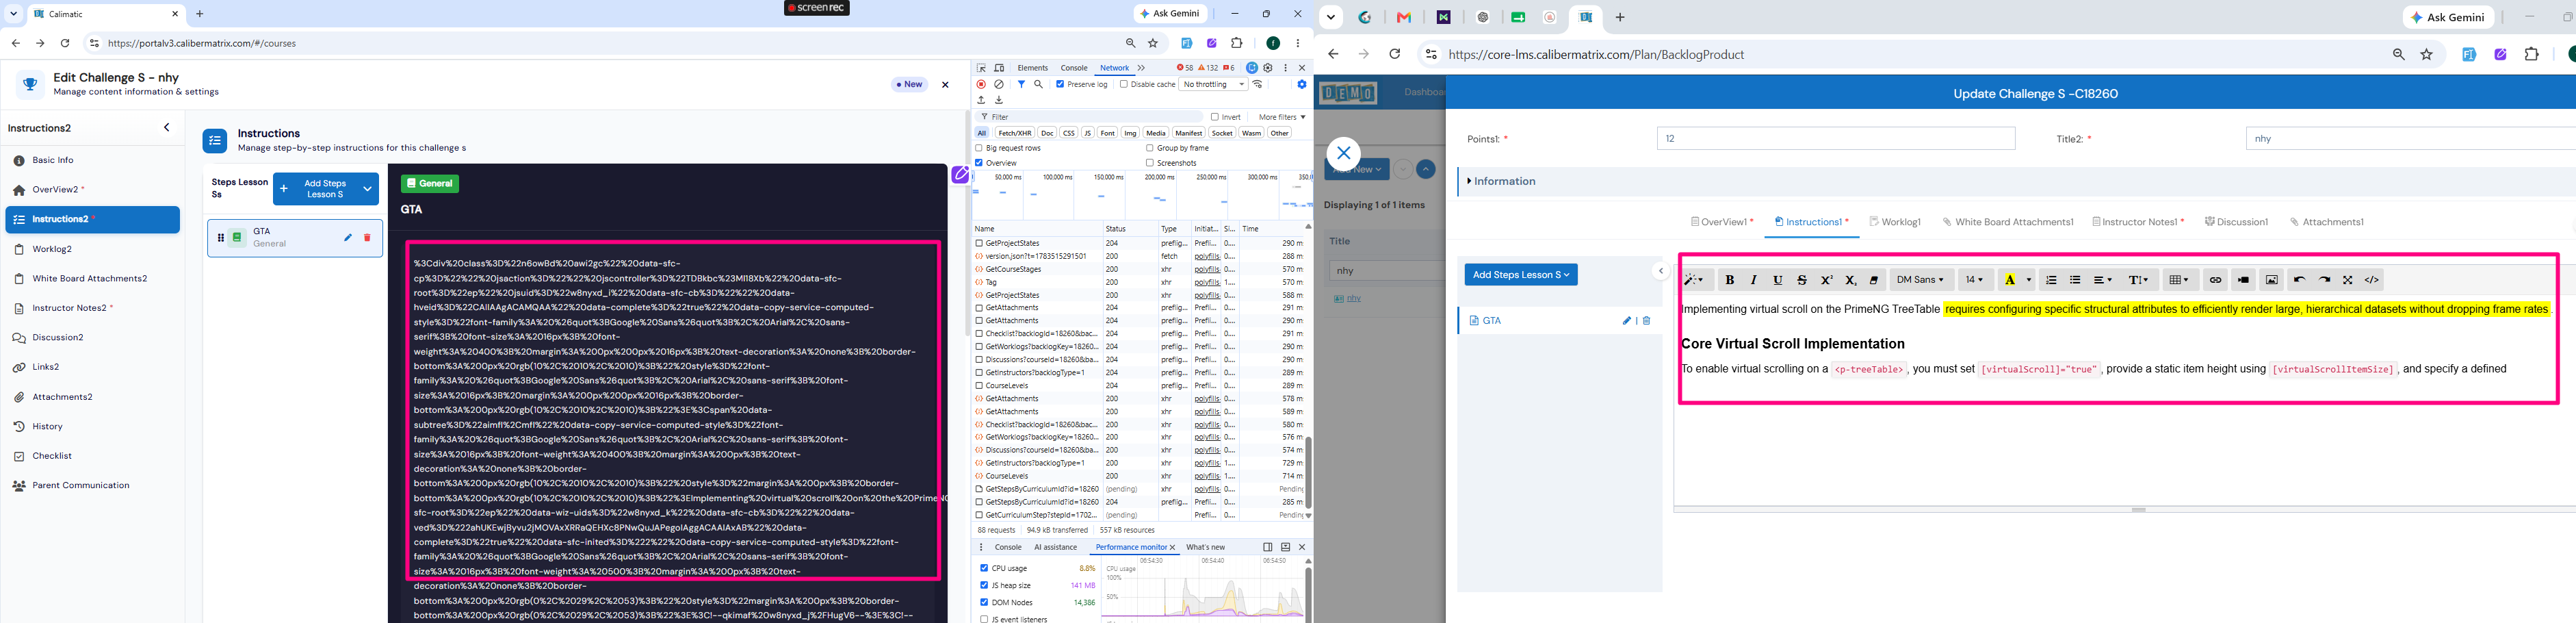The image size is (2576, 623).
Task: Stop recording the network log in DevTools
Action: click(981, 85)
